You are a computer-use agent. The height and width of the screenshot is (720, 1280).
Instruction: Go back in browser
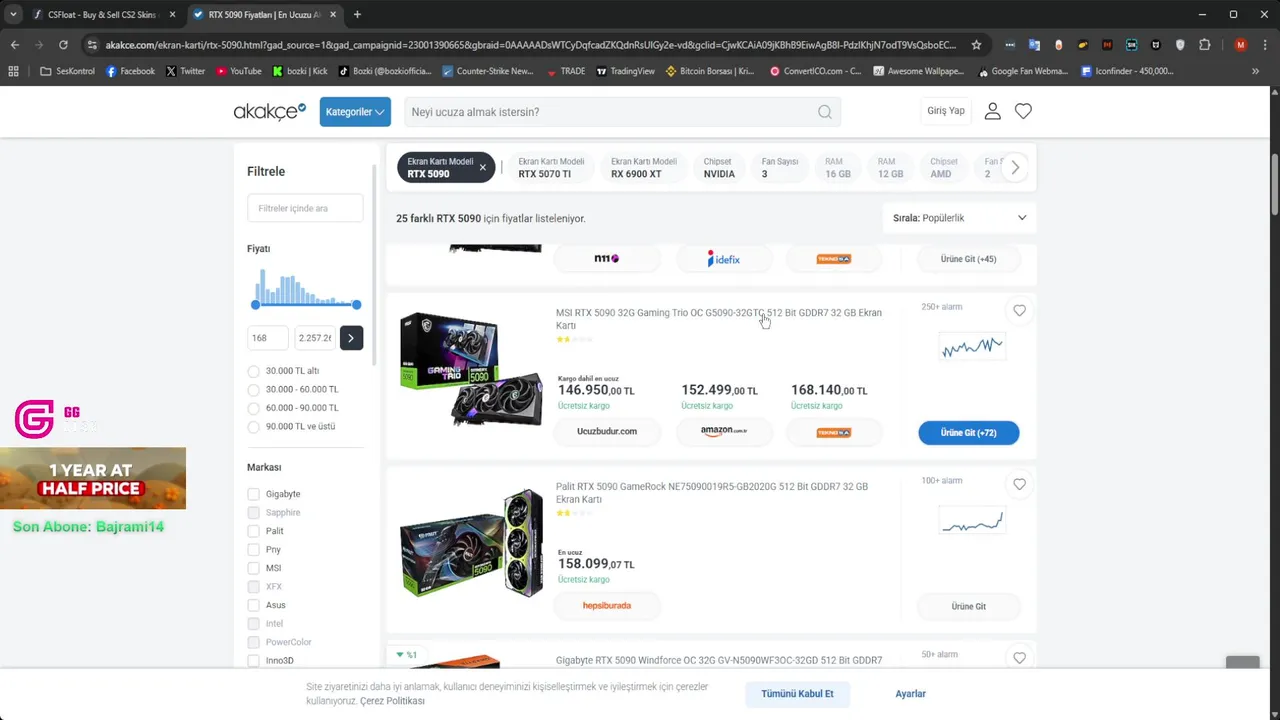point(15,45)
